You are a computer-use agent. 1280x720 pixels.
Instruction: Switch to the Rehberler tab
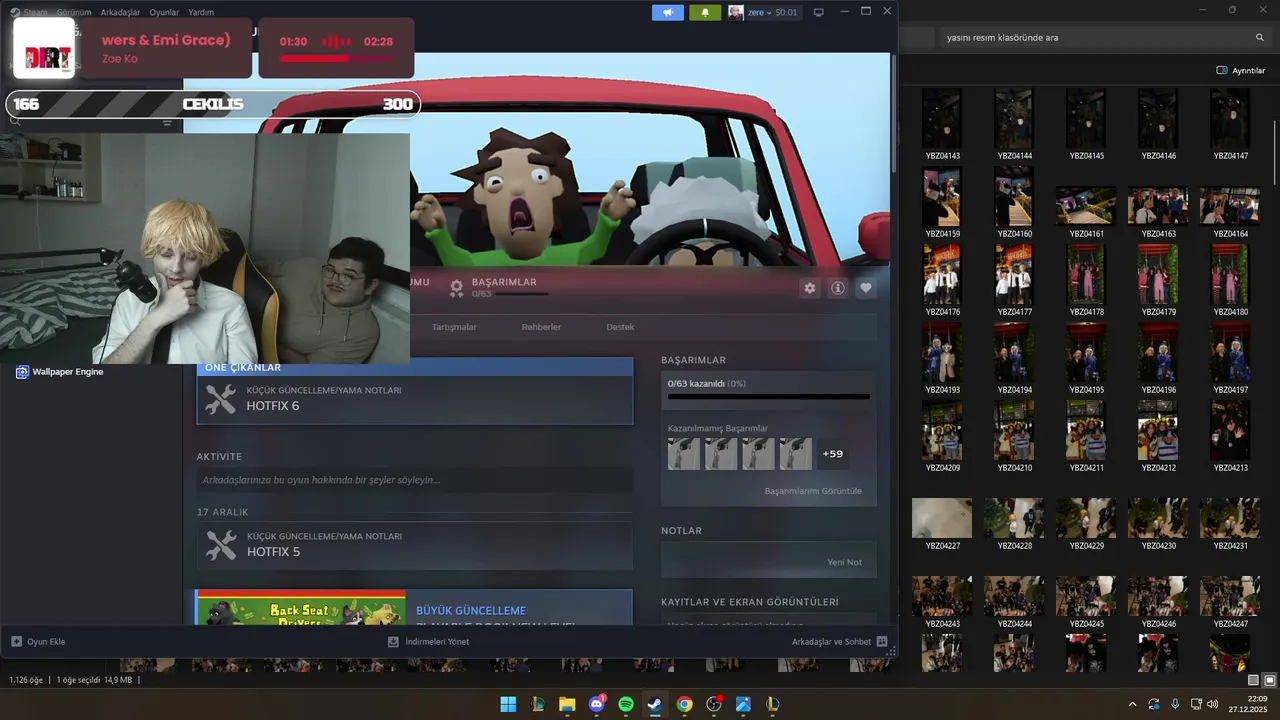[541, 327]
